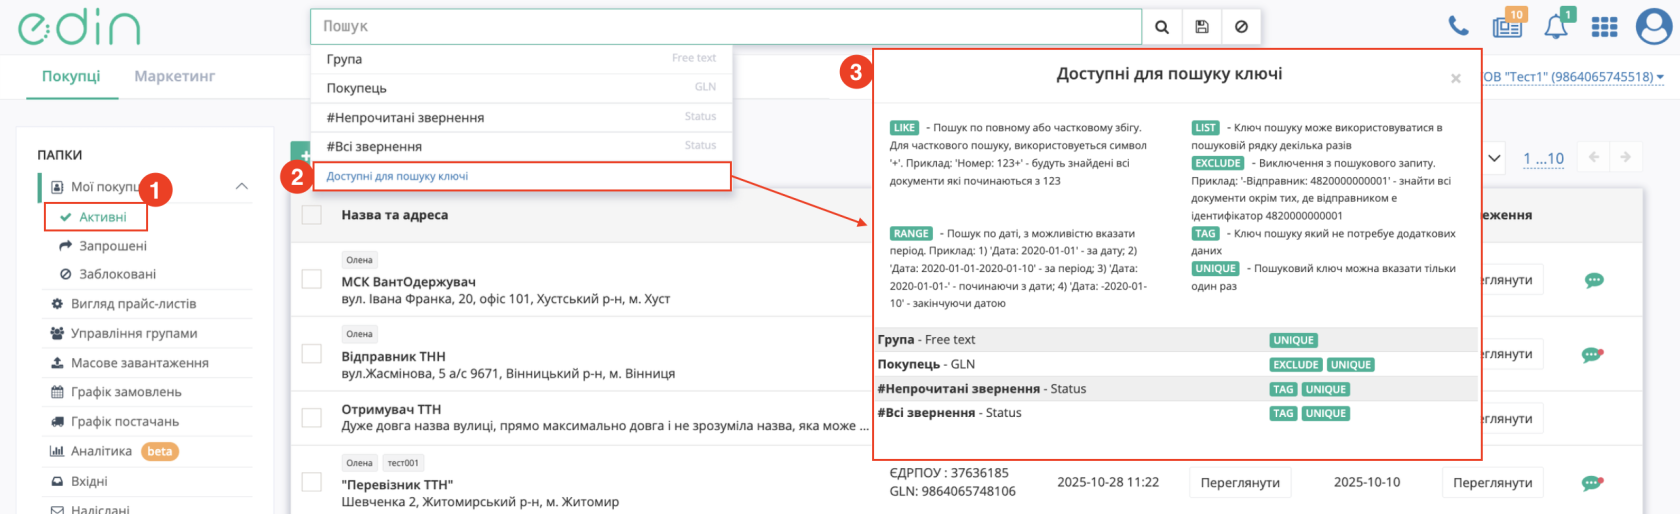This screenshot has height=514, width=1680.
Task: Click the gear icon of Вигляд прайс-листів
Action: pyautogui.click(x=57, y=304)
